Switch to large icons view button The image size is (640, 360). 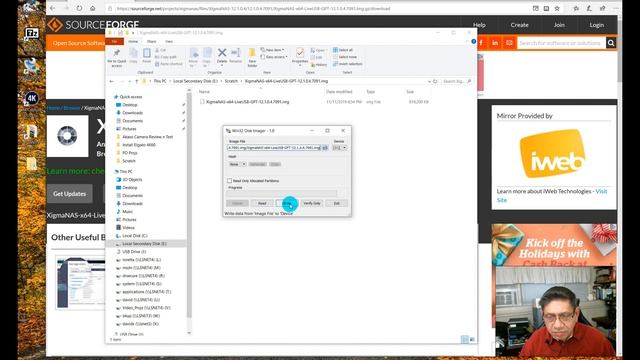coord(472,339)
